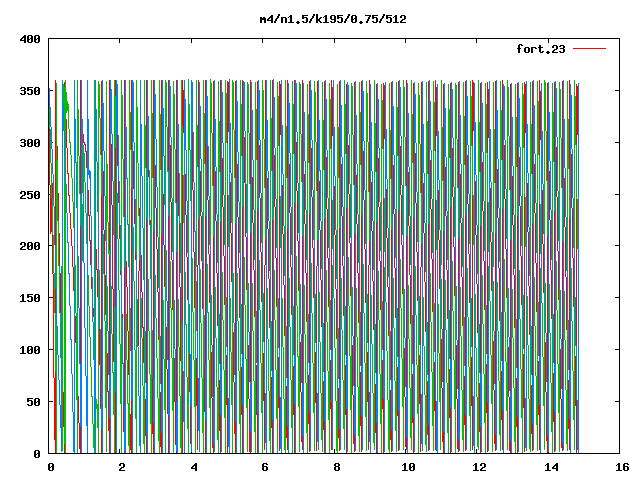Viewport: 640px width, 480px height.
Task: Click y-axis label 0
Action: click(37, 453)
